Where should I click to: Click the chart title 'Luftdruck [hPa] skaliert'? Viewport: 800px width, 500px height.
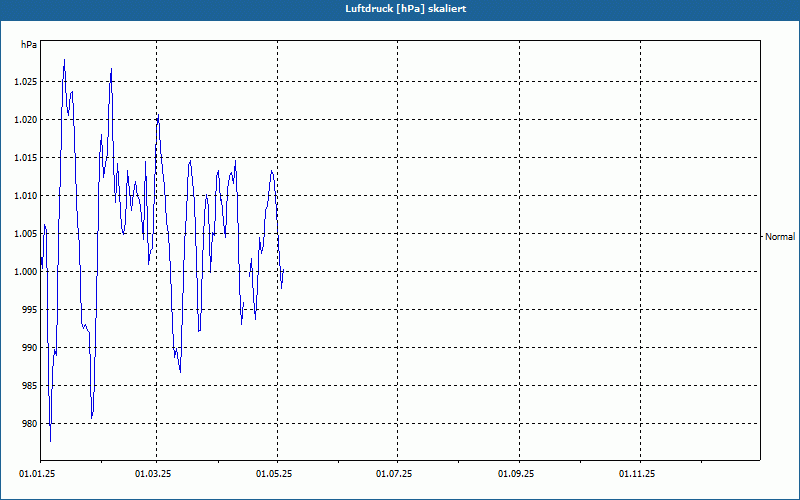(406, 9)
